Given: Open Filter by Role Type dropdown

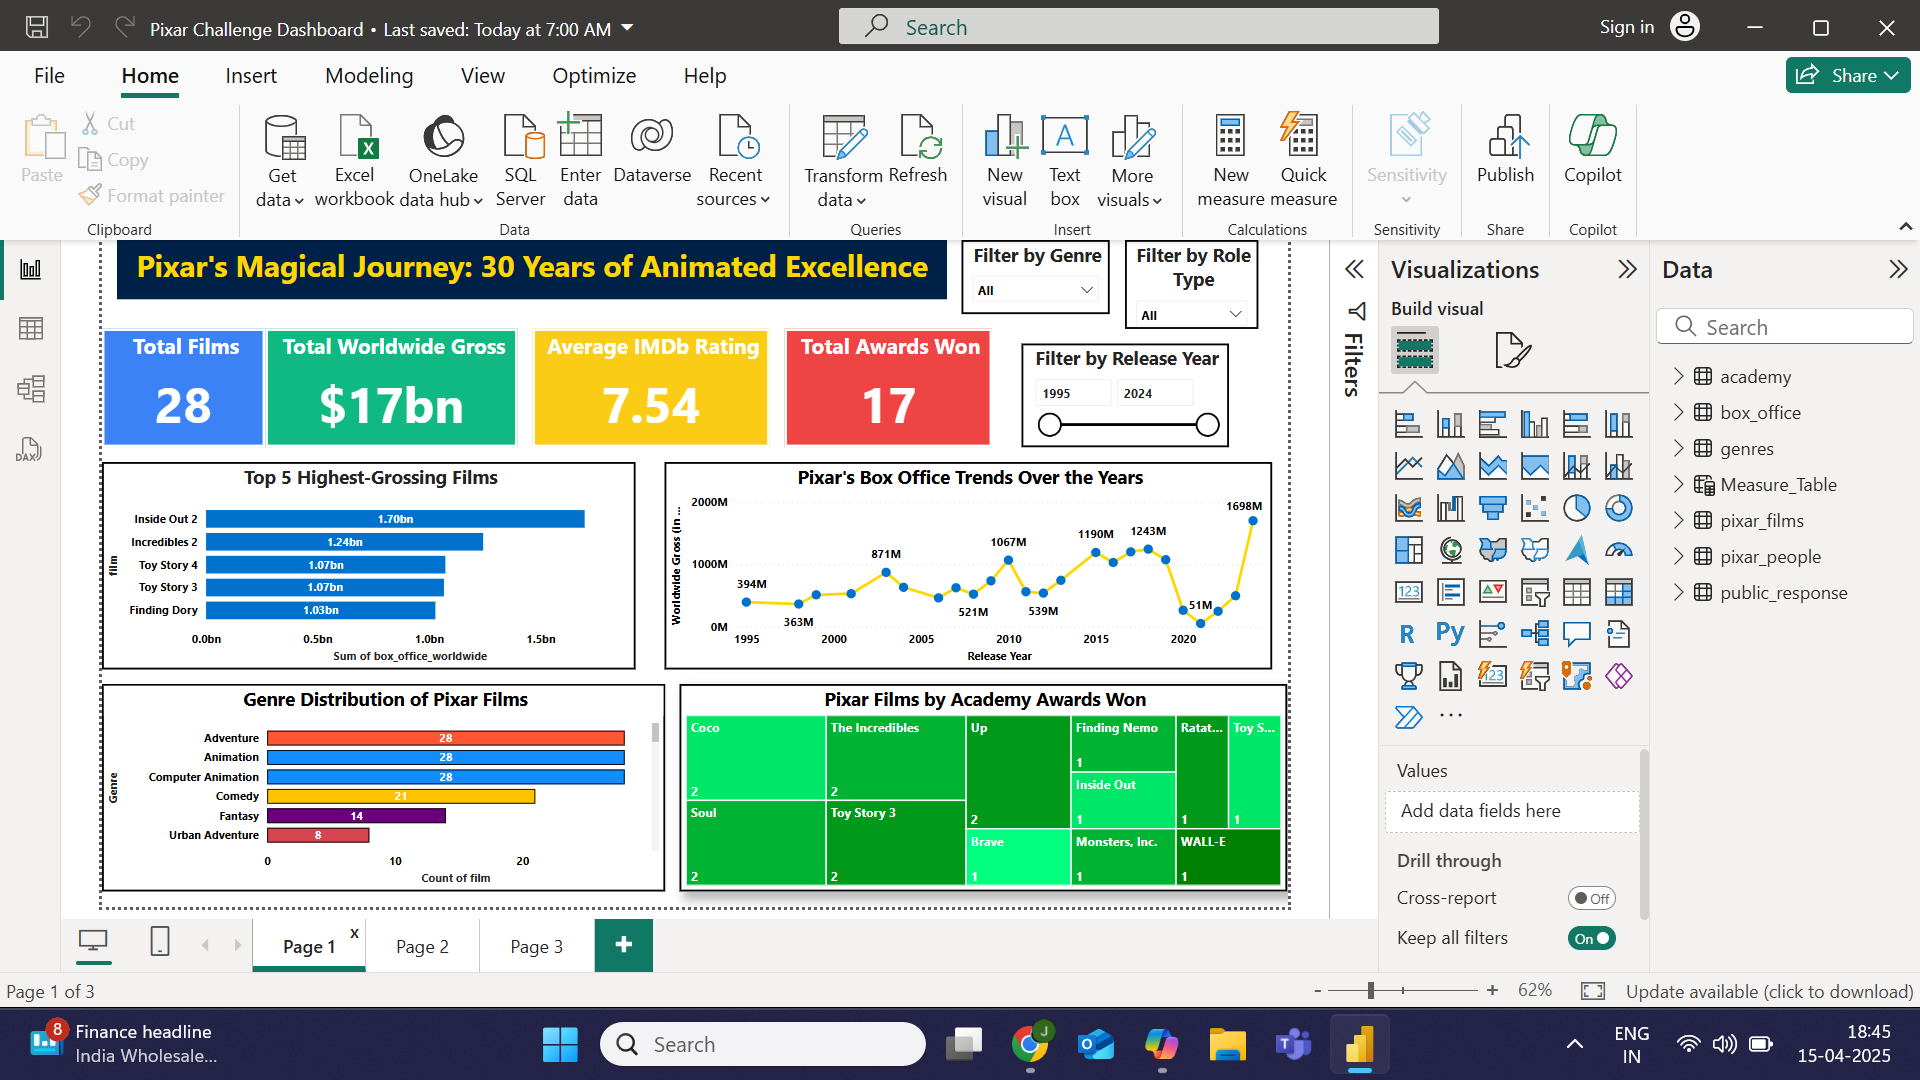Looking at the screenshot, I should click(1191, 315).
